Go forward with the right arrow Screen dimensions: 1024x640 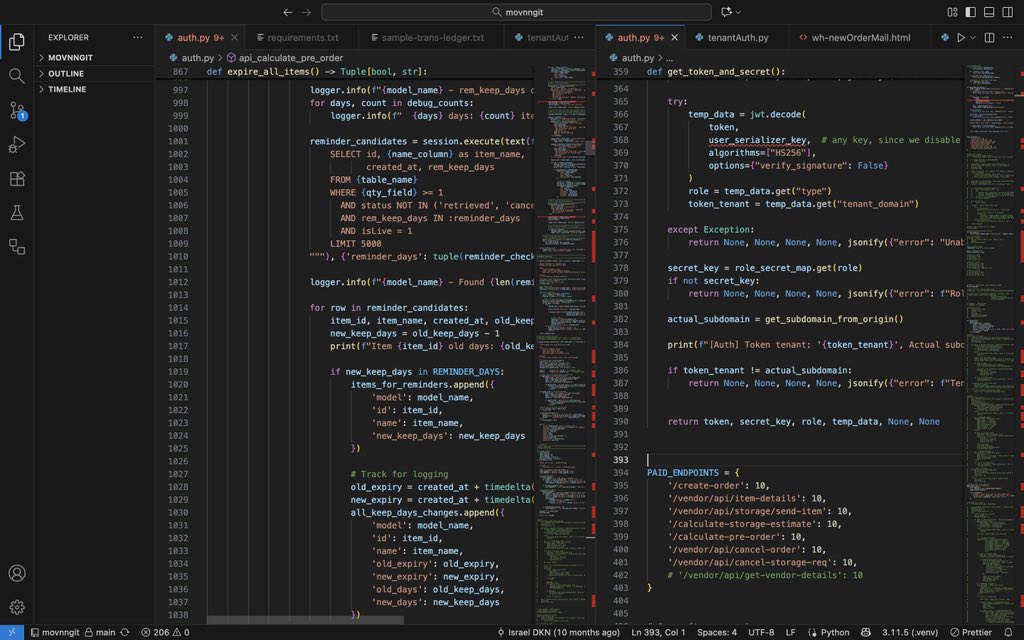point(306,12)
